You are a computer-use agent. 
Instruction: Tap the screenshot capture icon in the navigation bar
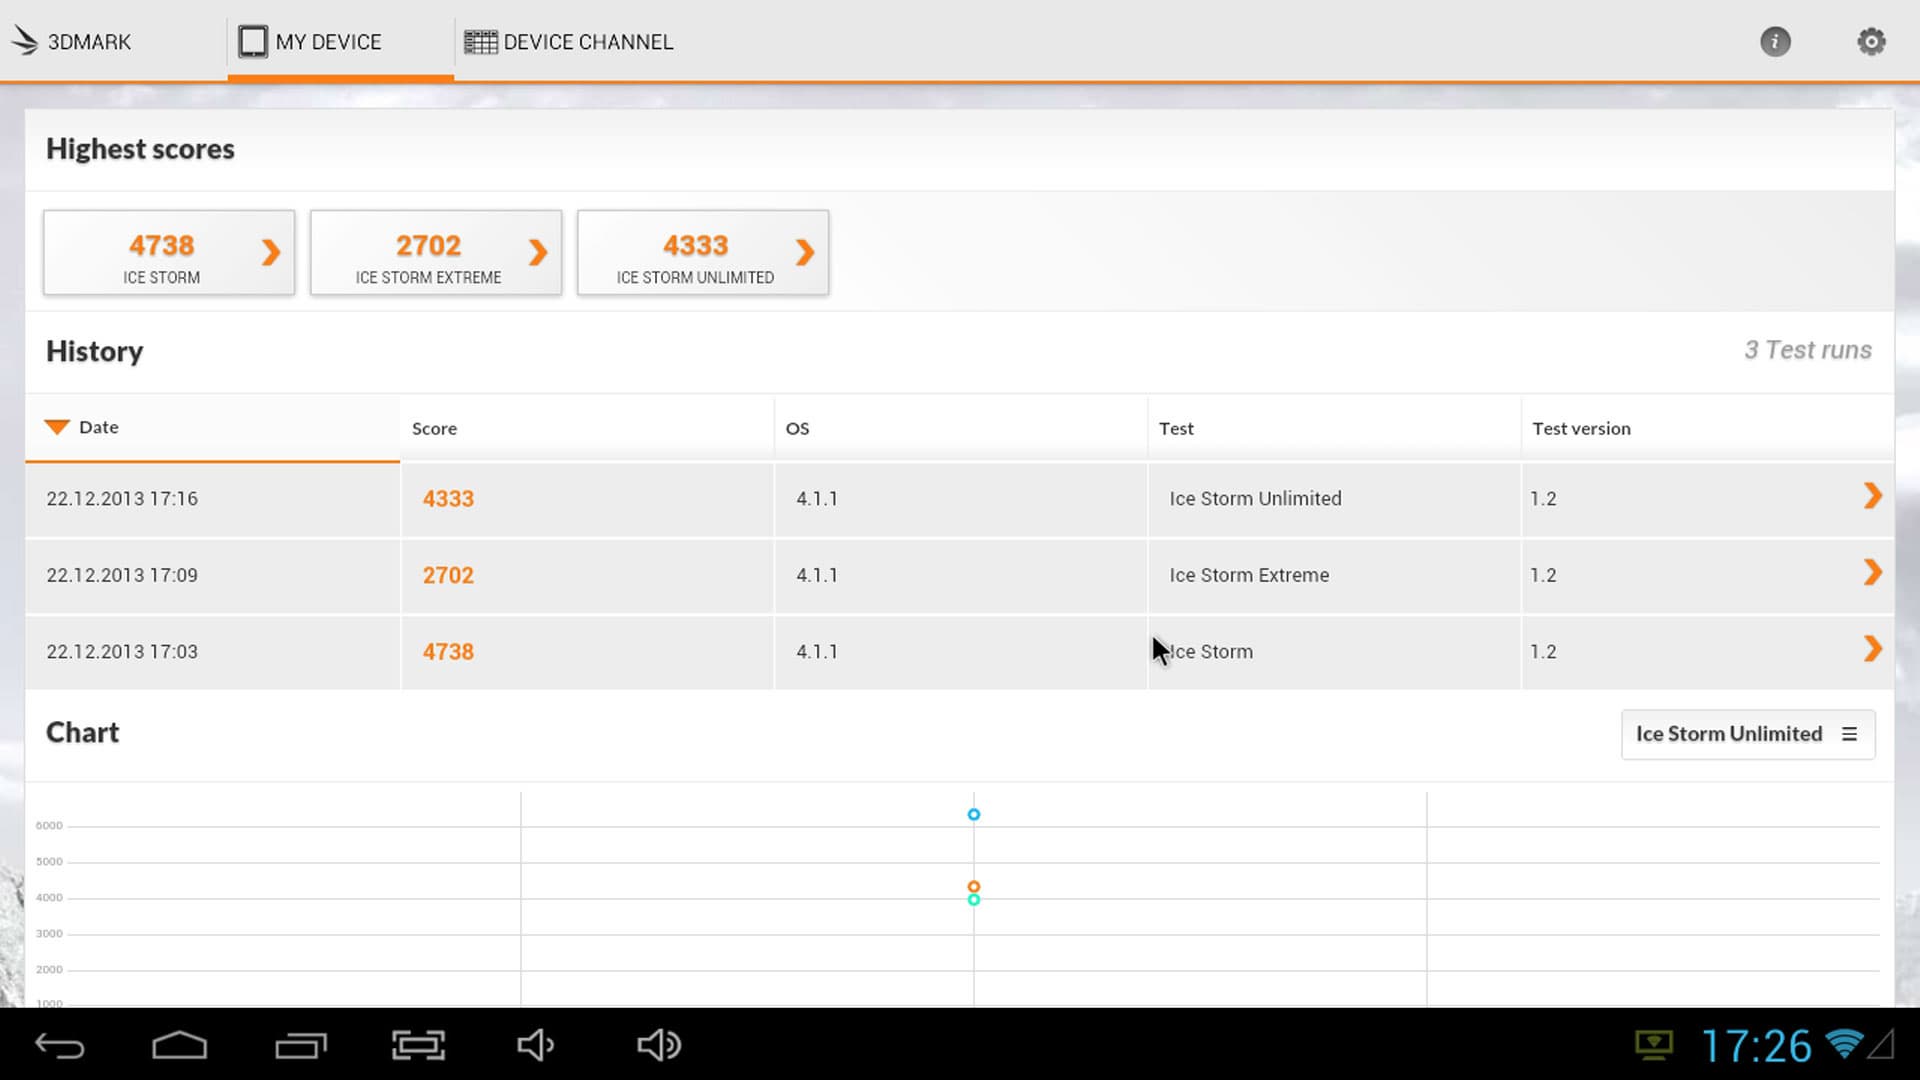[x=418, y=1045]
